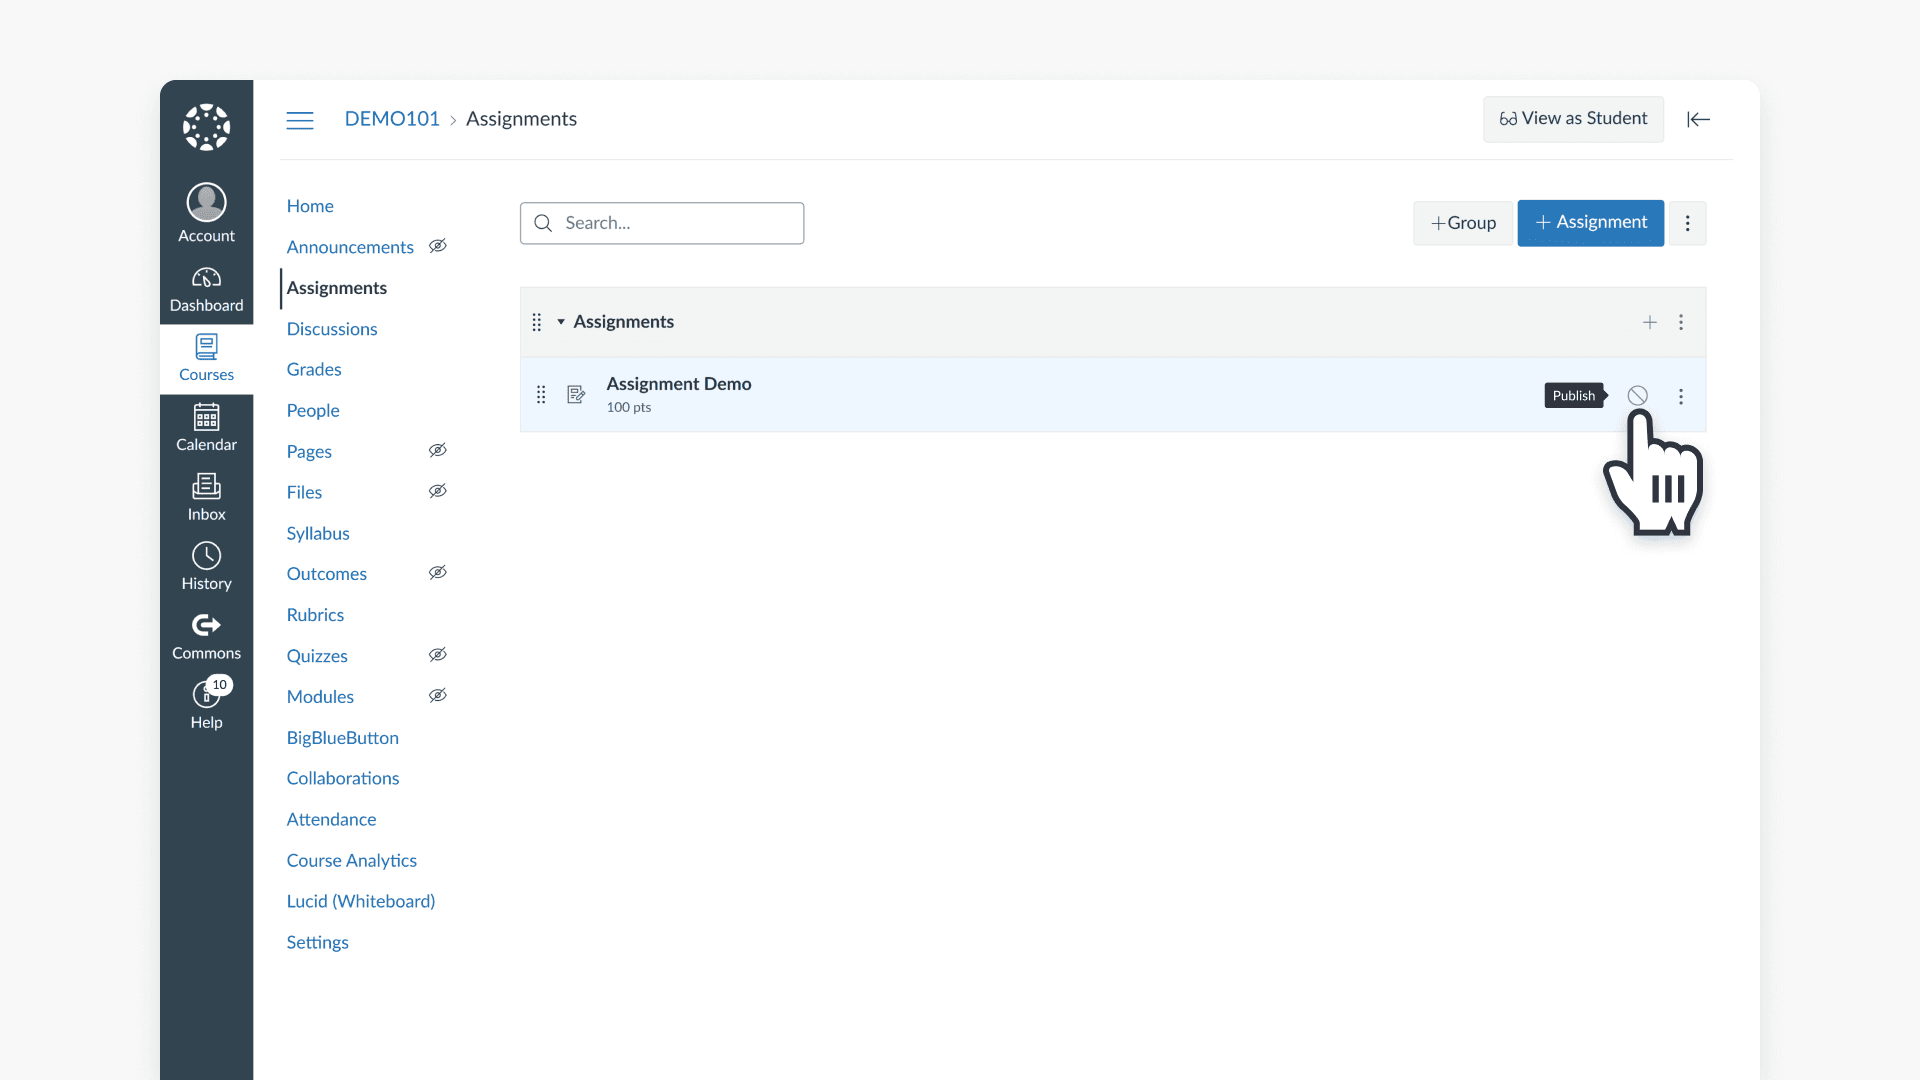
Task: Open the Account profile panel
Action: coord(206,212)
